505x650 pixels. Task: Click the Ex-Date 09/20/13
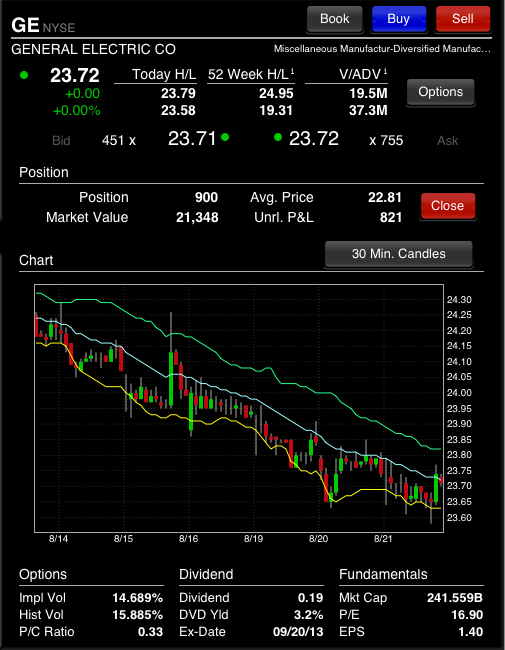(x=298, y=632)
